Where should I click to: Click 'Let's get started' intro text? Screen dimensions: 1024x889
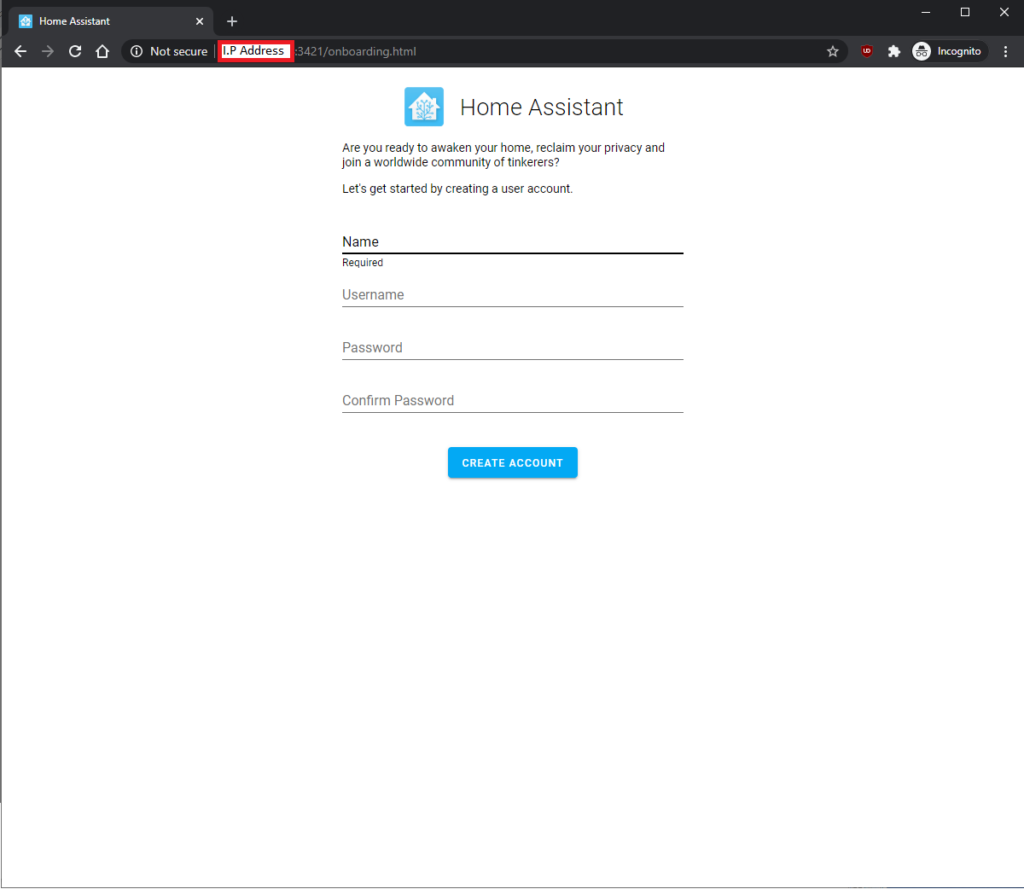[x=457, y=189]
